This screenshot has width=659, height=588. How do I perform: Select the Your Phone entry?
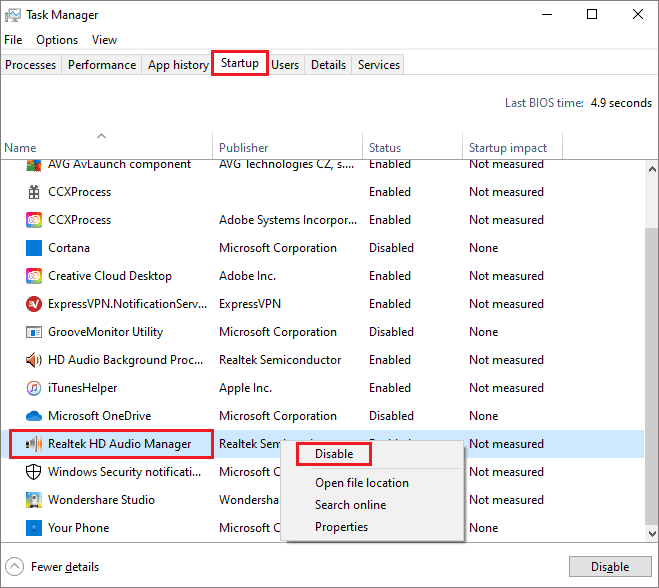pos(79,528)
